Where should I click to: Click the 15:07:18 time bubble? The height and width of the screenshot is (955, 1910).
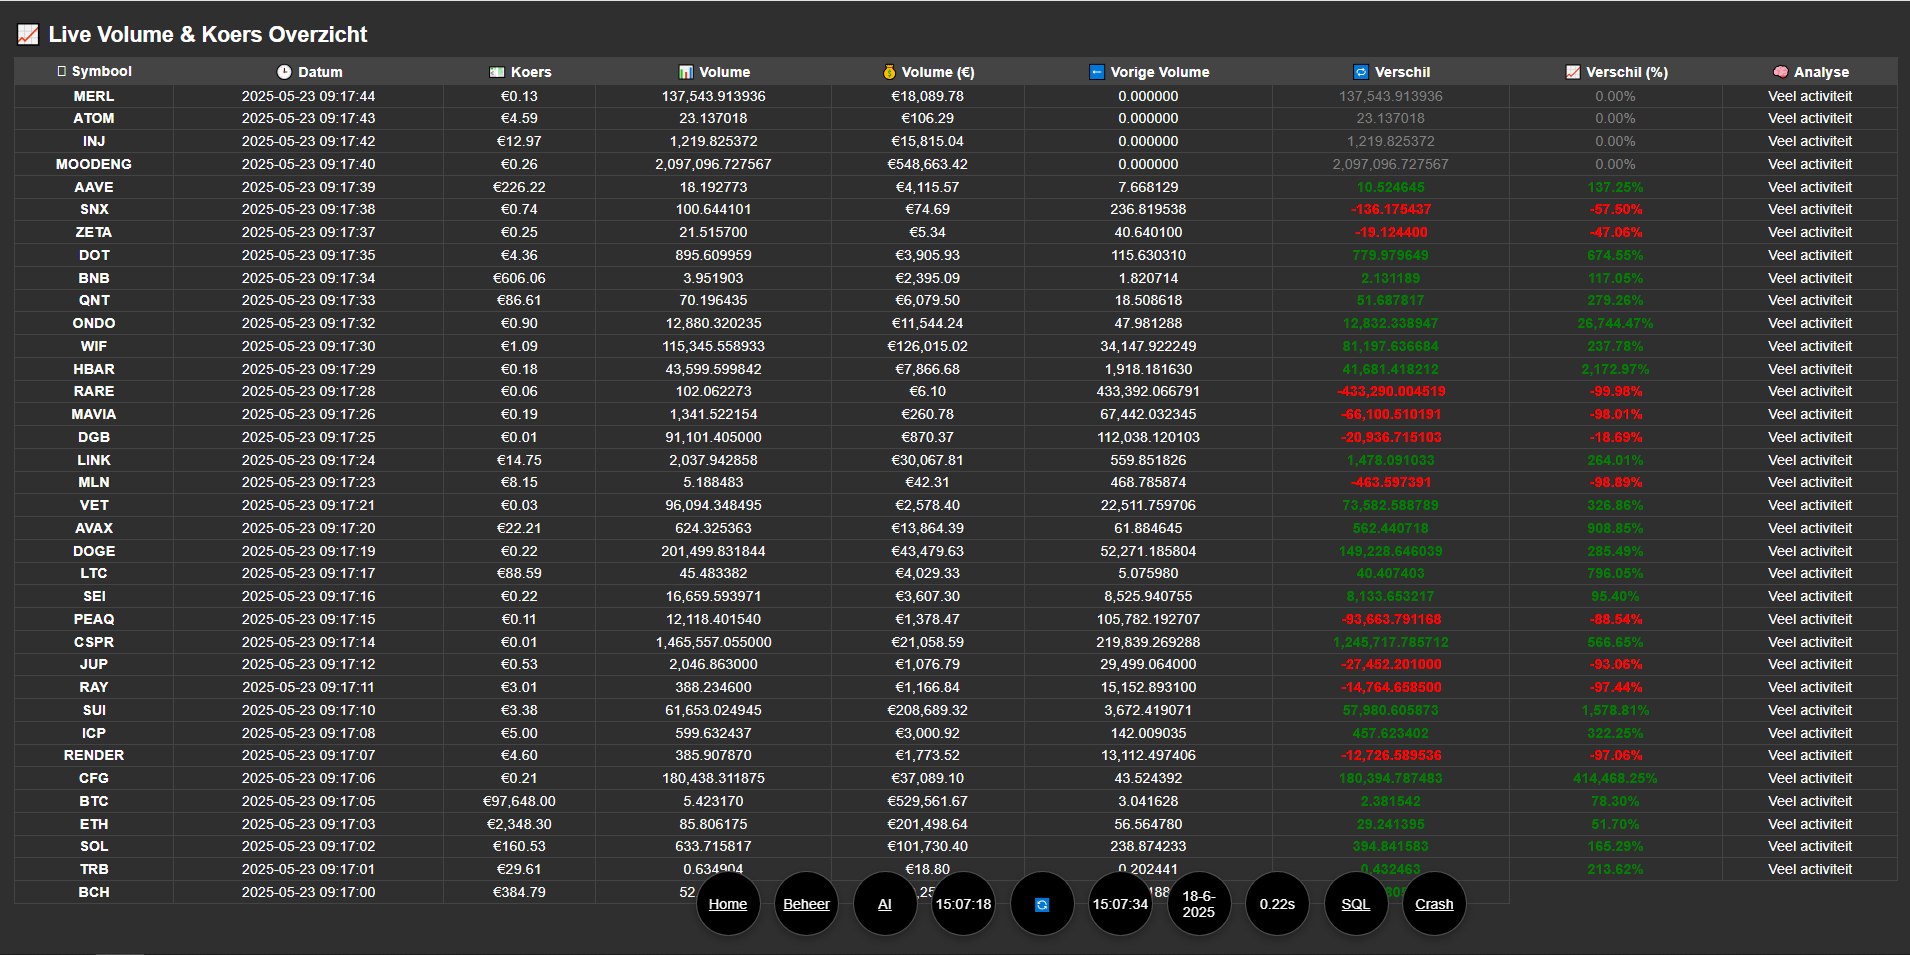point(963,904)
